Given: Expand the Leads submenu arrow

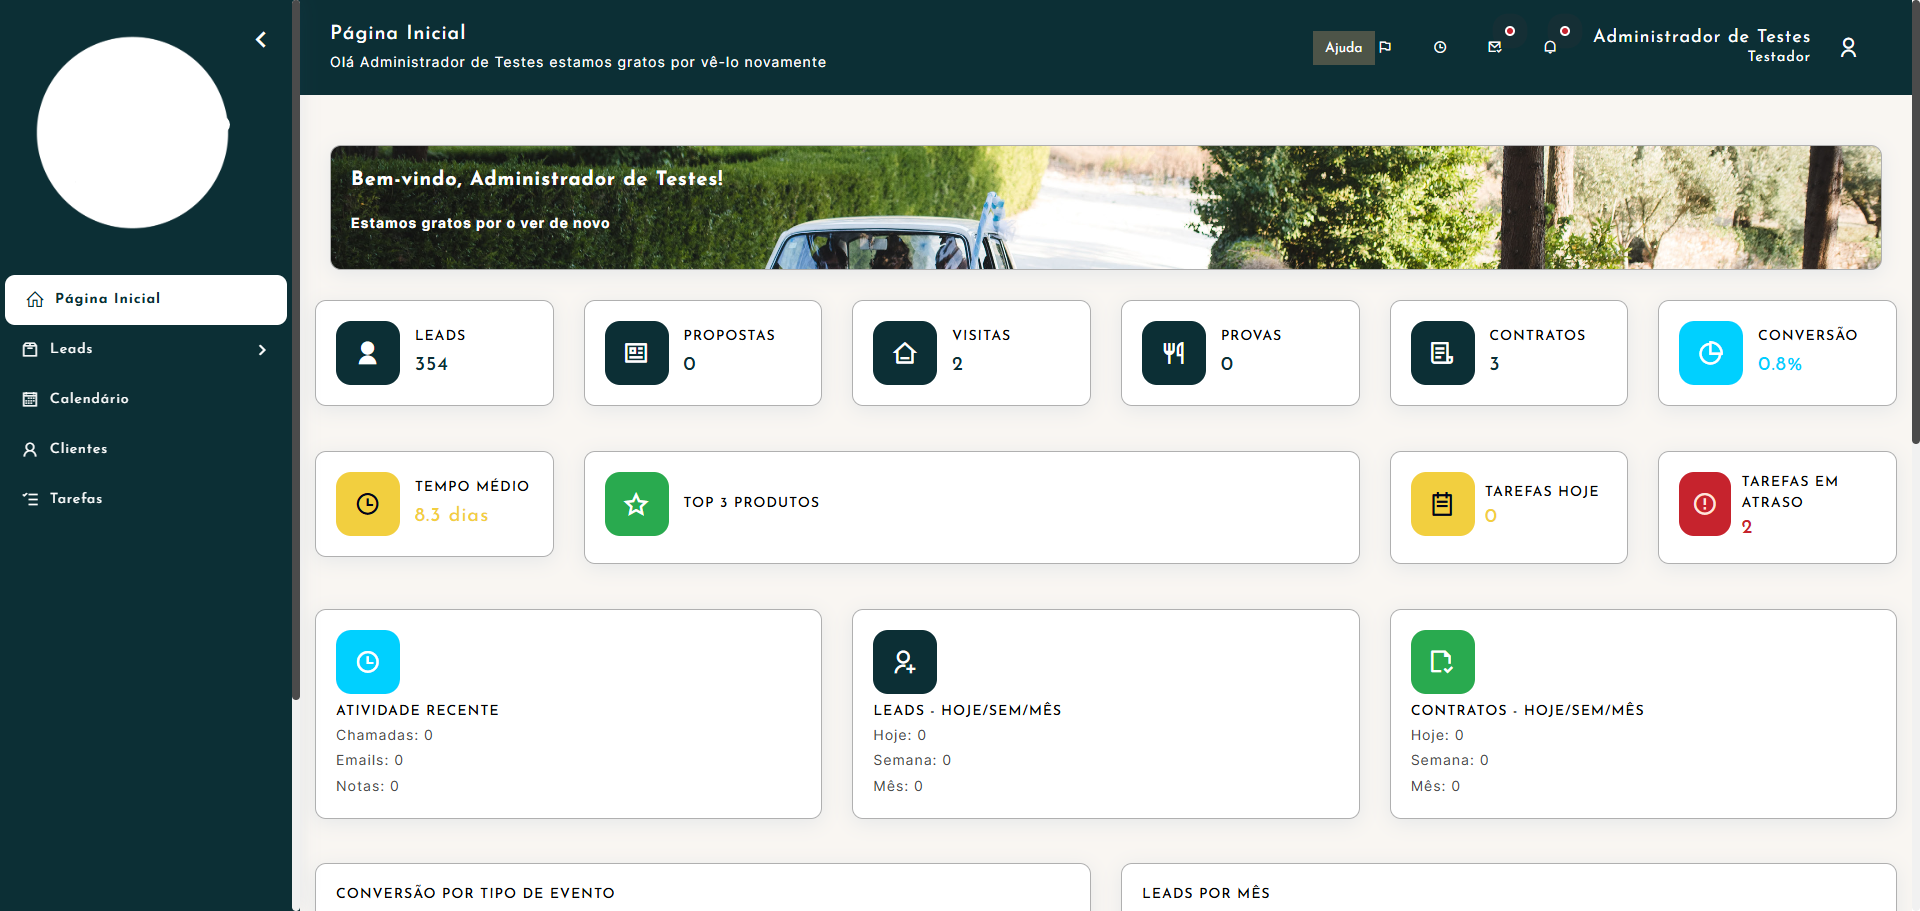Looking at the screenshot, I should (262, 350).
